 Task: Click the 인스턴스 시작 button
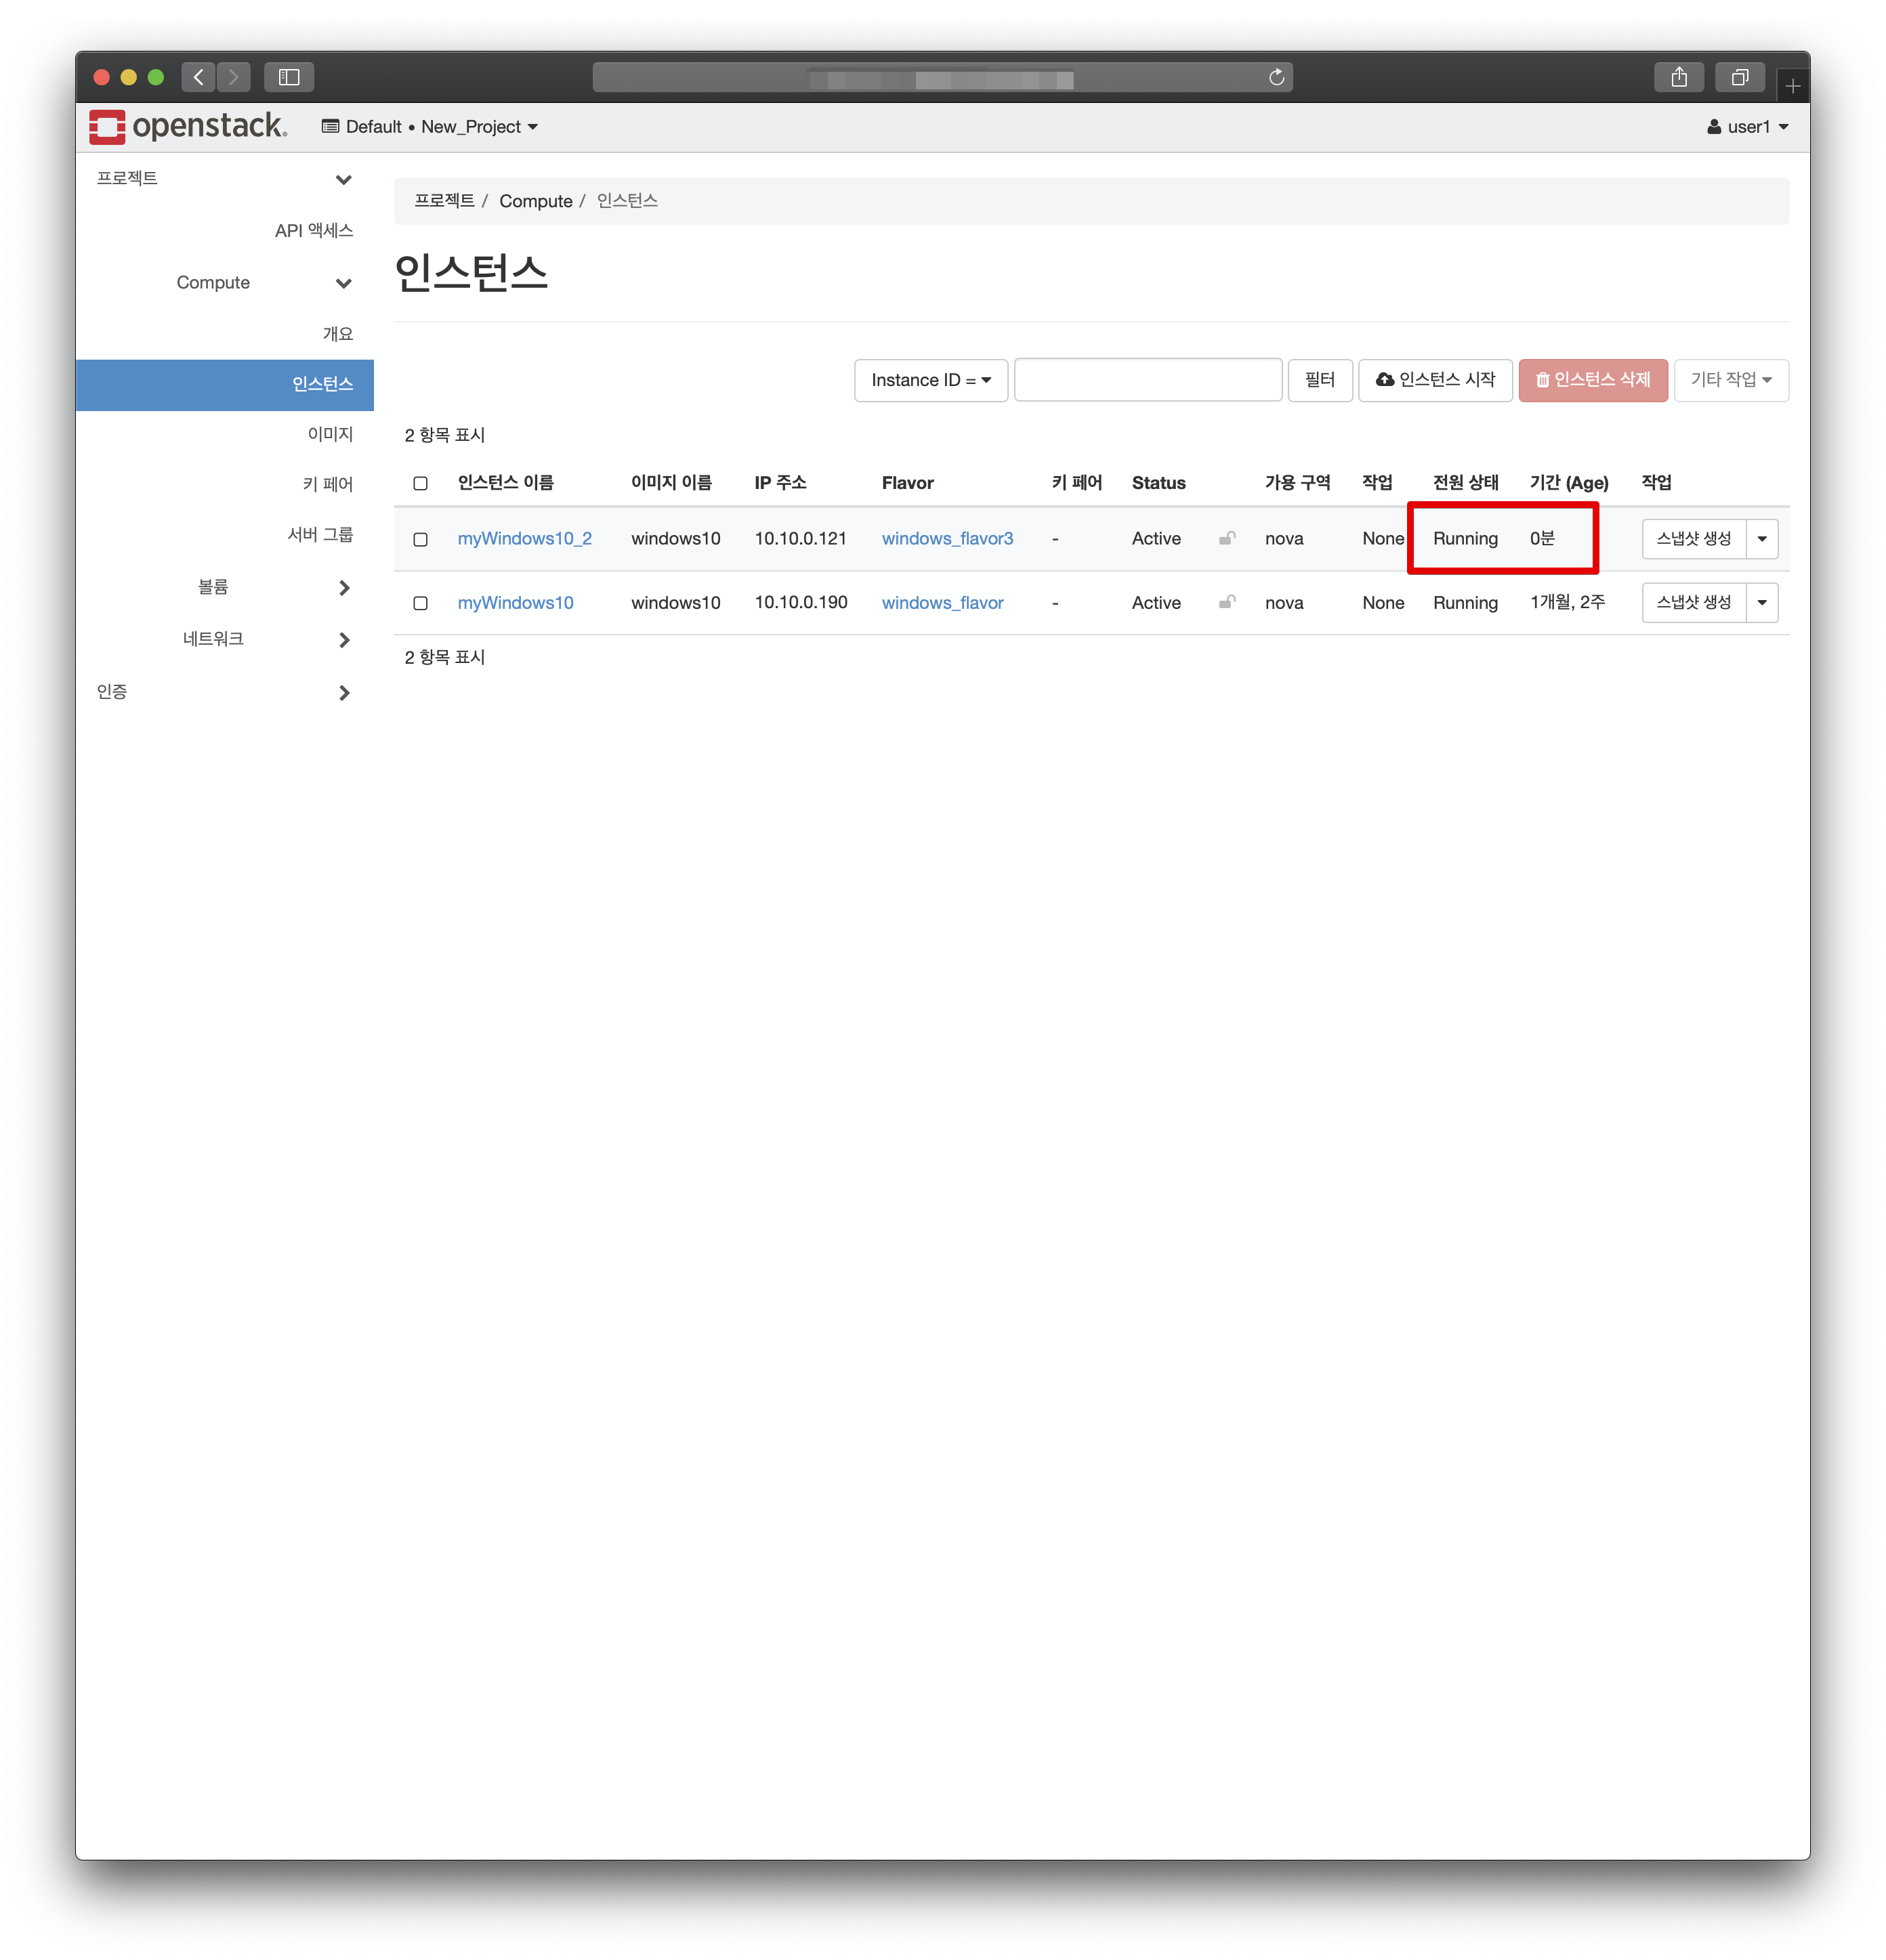click(x=1435, y=380)
